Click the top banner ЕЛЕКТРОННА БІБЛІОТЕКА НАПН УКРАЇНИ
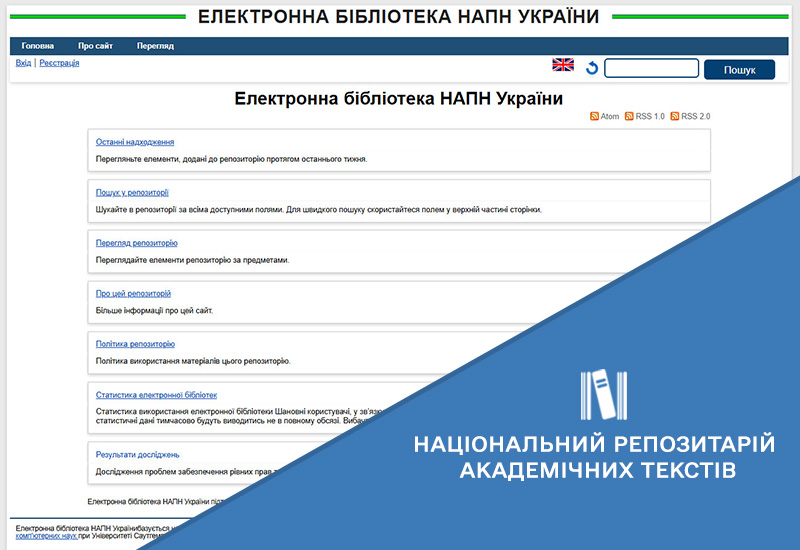800x550 pixels. [x=398, y=17]
